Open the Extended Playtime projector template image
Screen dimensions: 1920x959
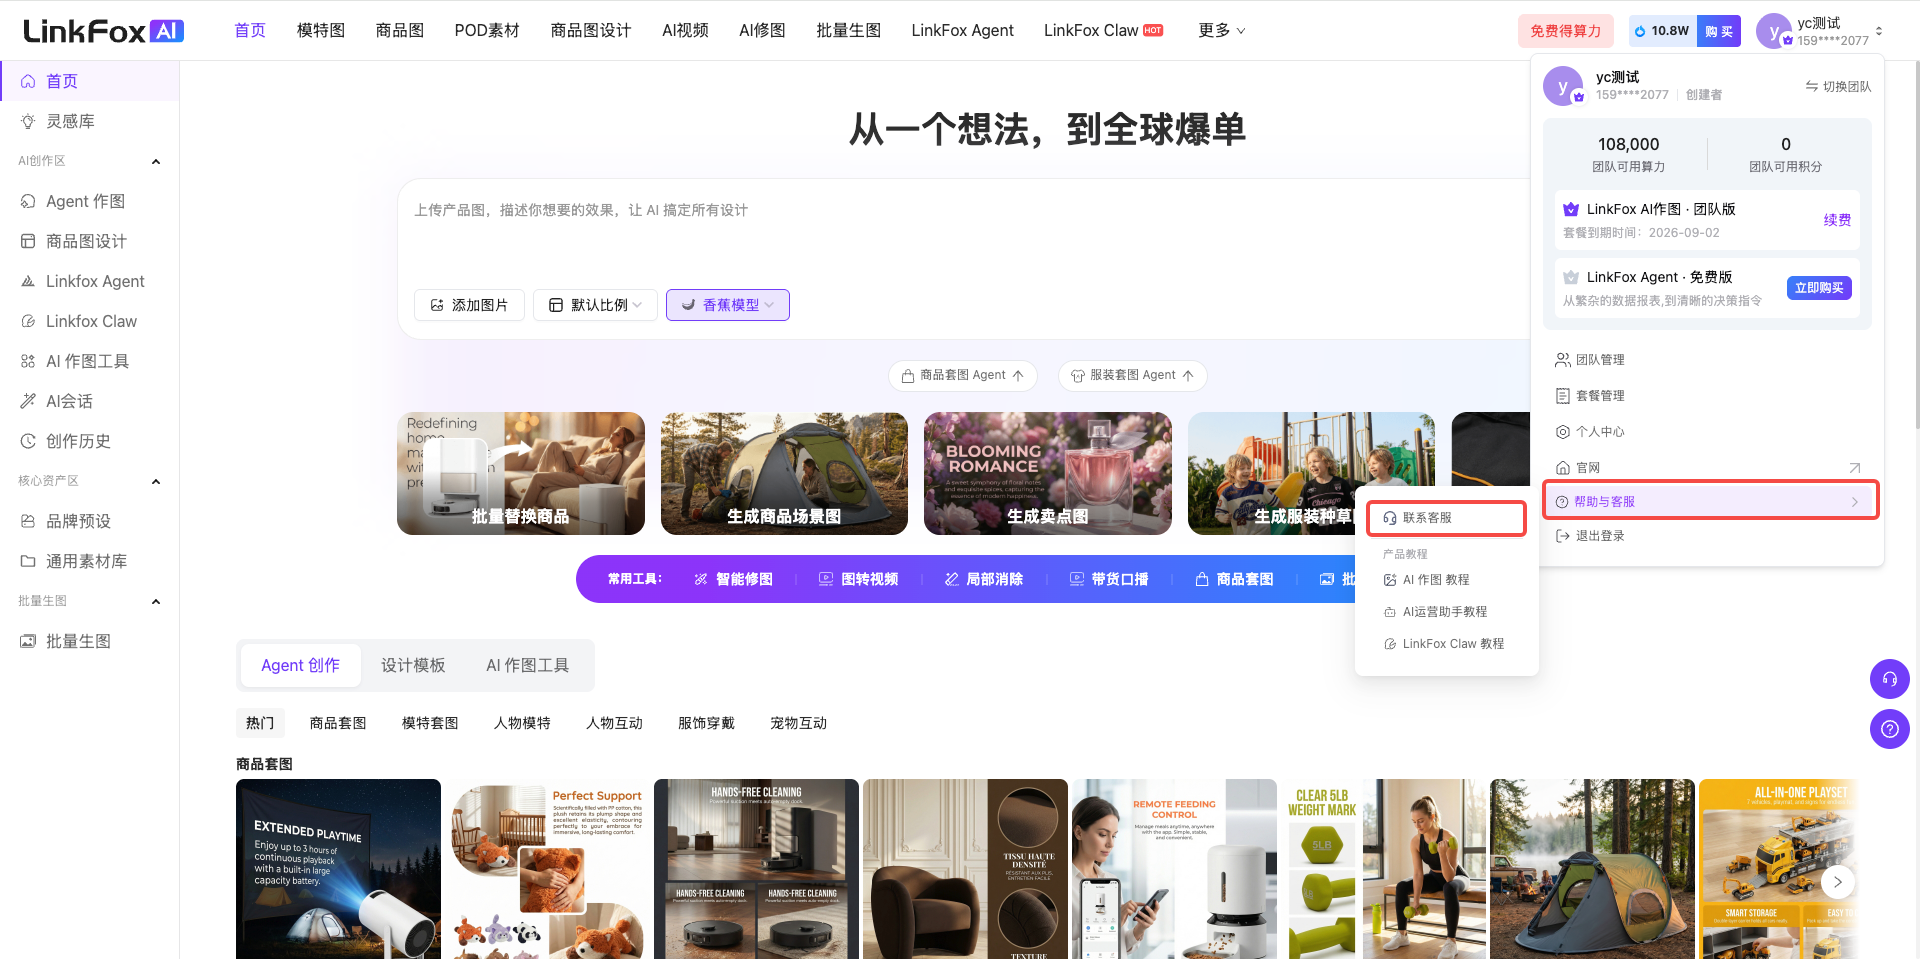pyautogui.click(x=338, y=869)
